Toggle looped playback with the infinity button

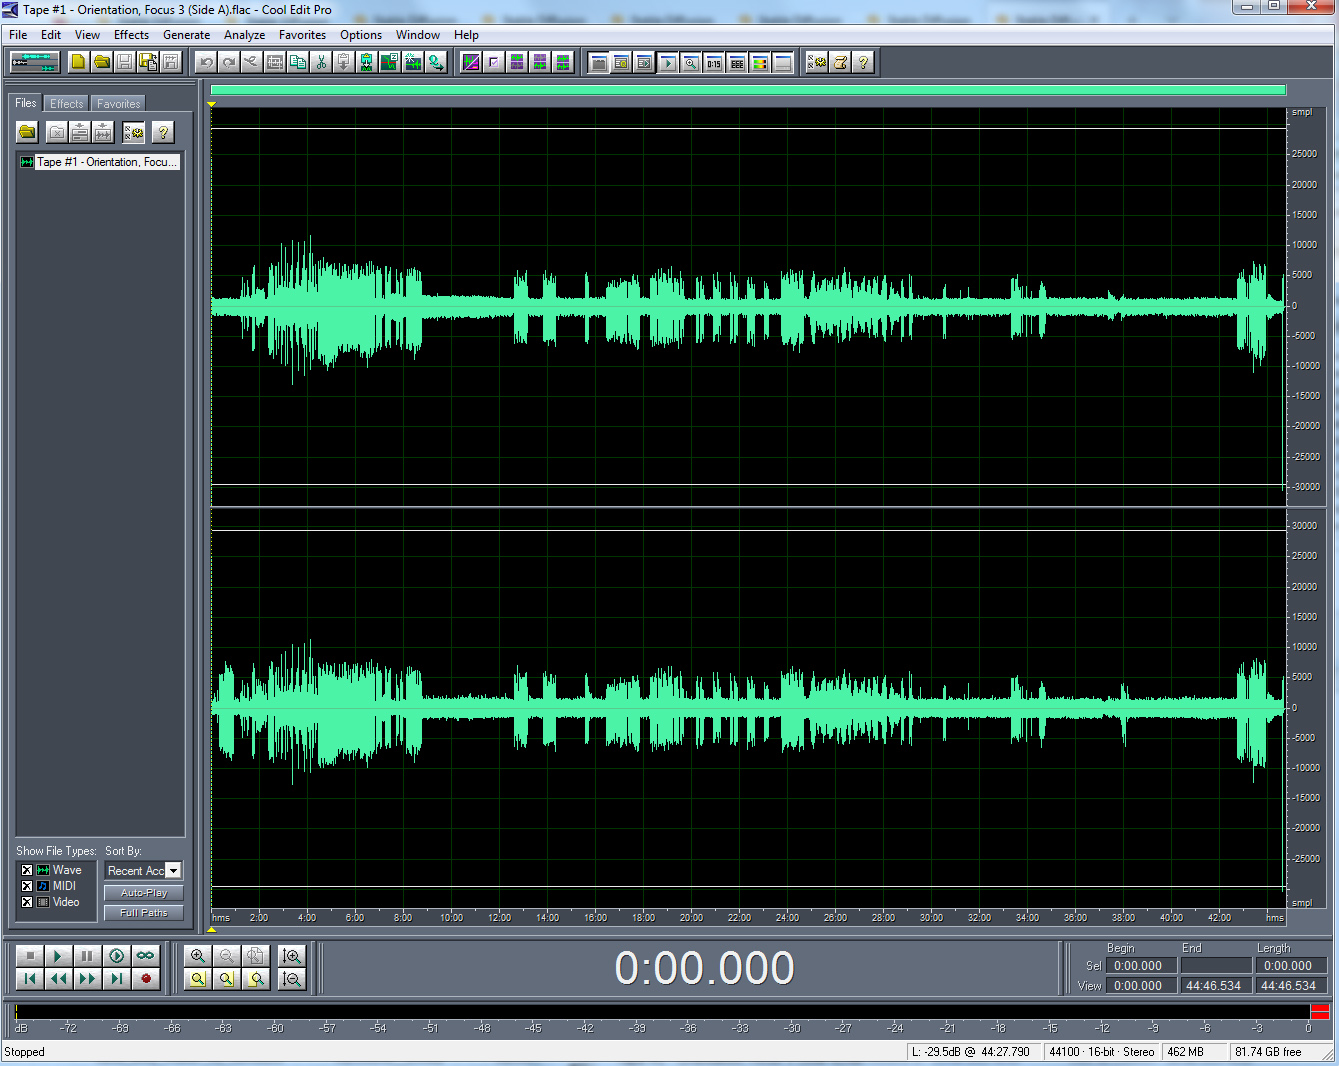(x=146, y=956)
